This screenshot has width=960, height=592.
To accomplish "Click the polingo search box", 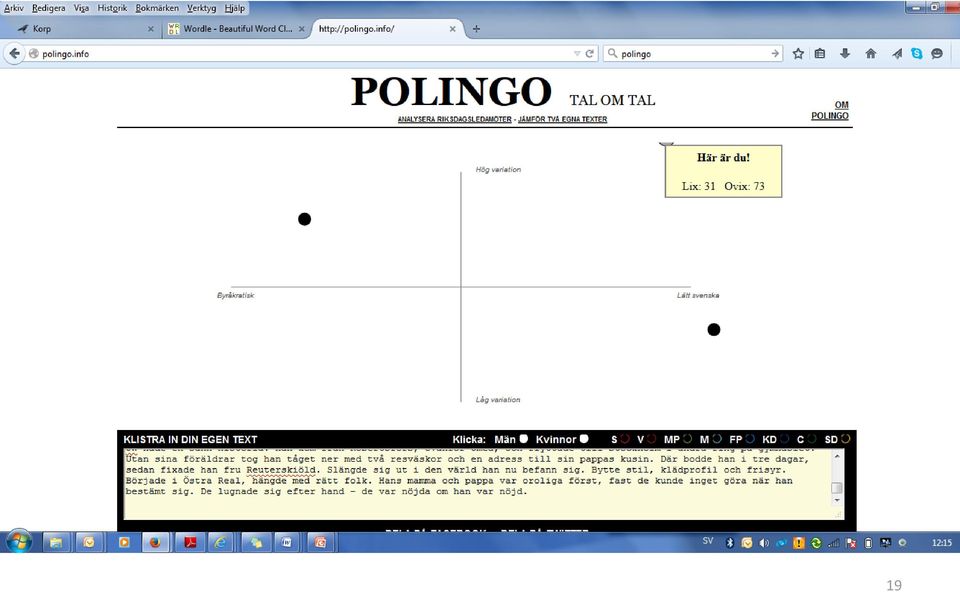I will point(694,53).
